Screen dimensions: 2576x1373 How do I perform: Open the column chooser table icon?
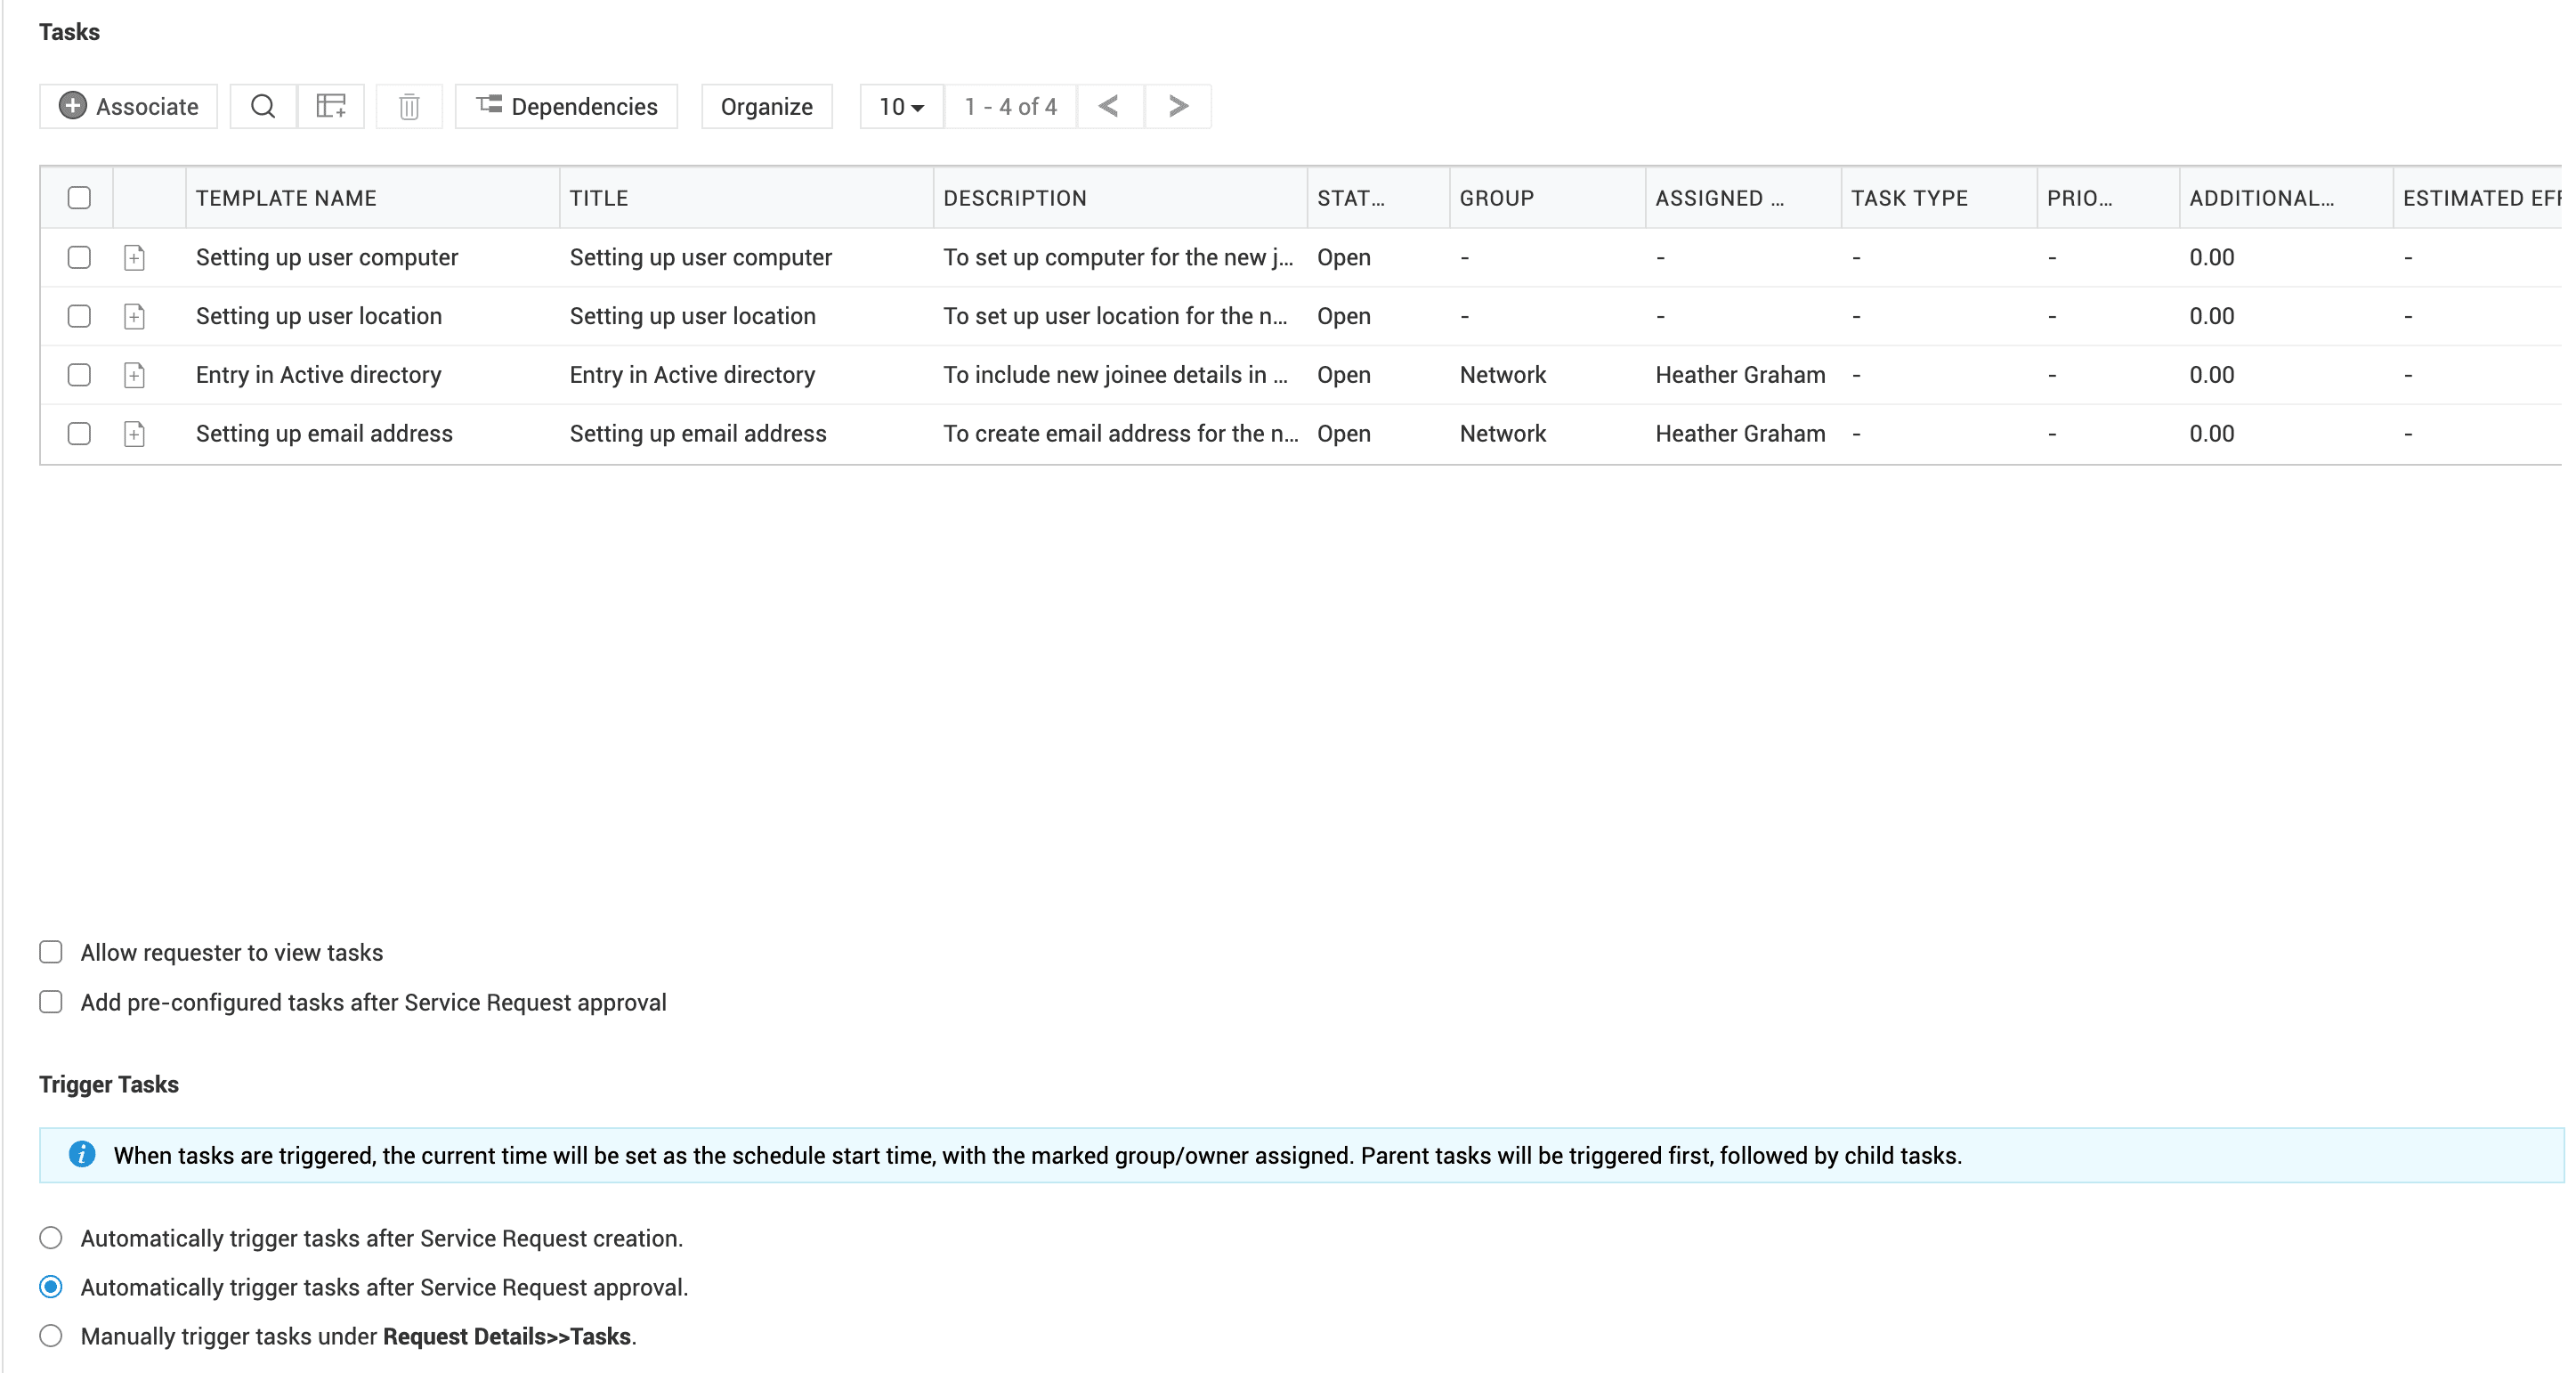331,106
